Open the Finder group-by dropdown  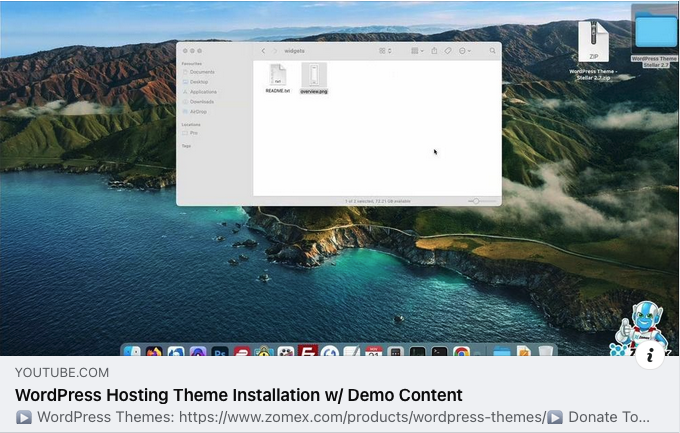pos(417,51)
